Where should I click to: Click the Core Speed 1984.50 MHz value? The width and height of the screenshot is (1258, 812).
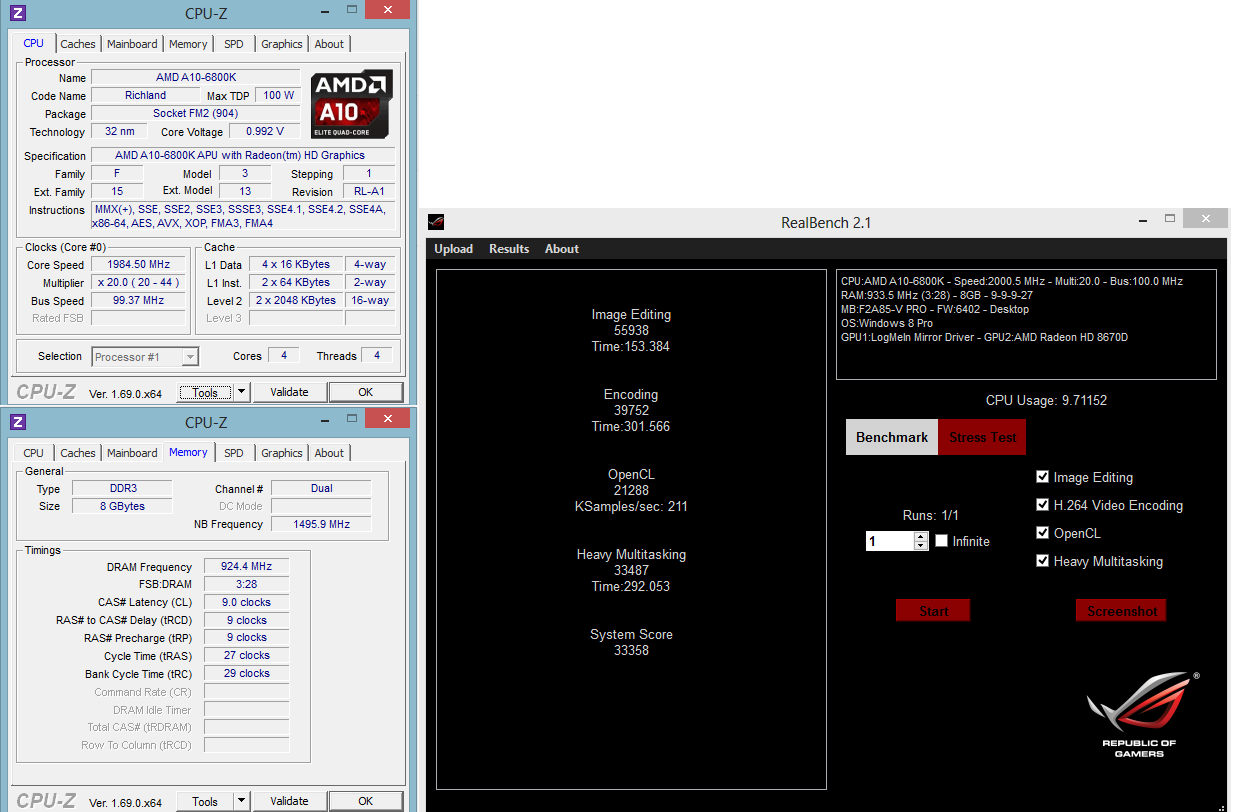pos(138,265)
